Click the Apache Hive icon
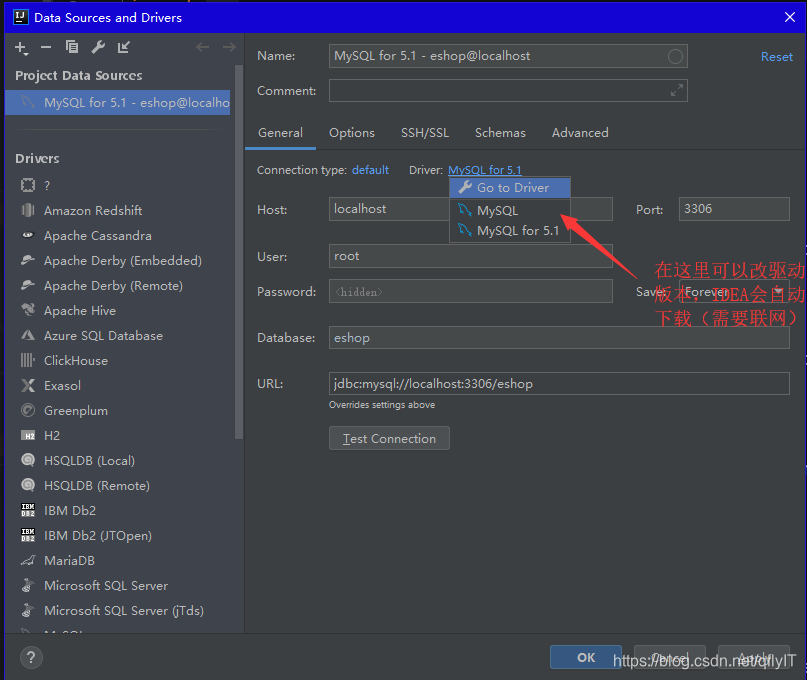The width and height of the screenshot is (807, 680). (28, 310)
